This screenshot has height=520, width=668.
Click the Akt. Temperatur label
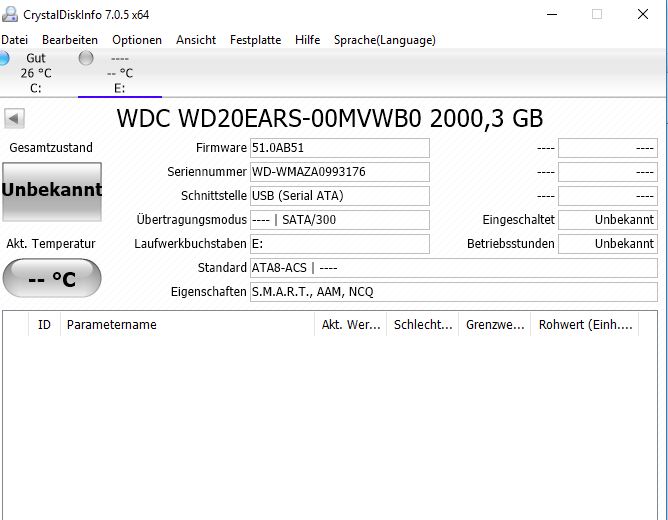pos(51,244)
